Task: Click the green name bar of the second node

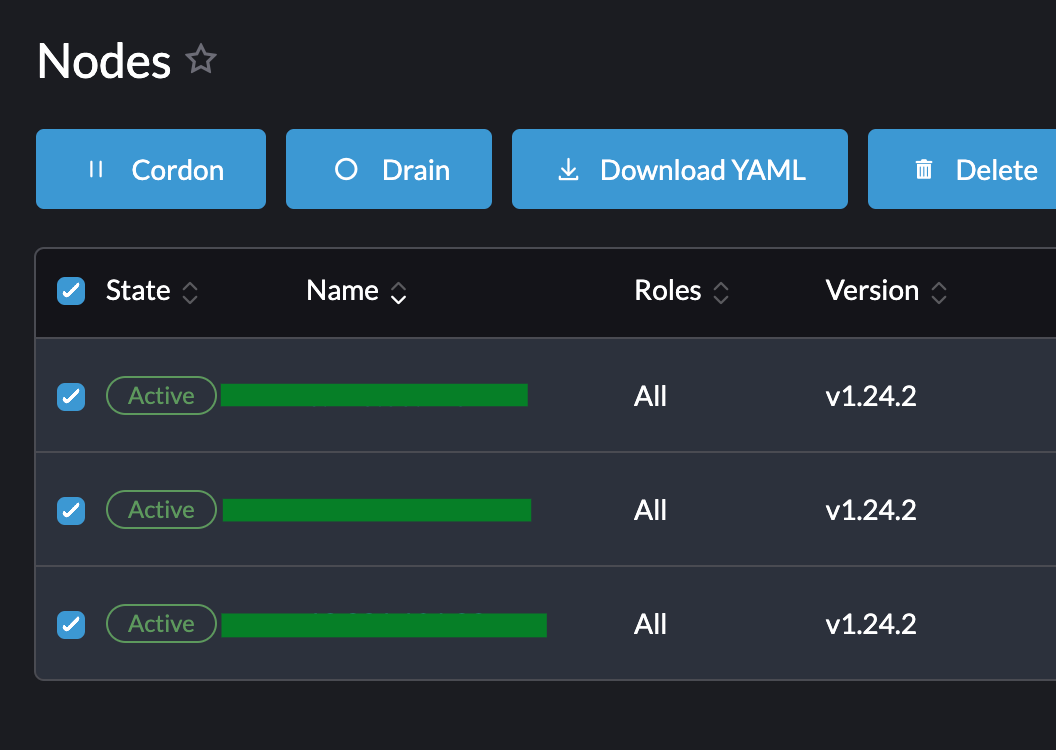Action: (x=378, y=509)
